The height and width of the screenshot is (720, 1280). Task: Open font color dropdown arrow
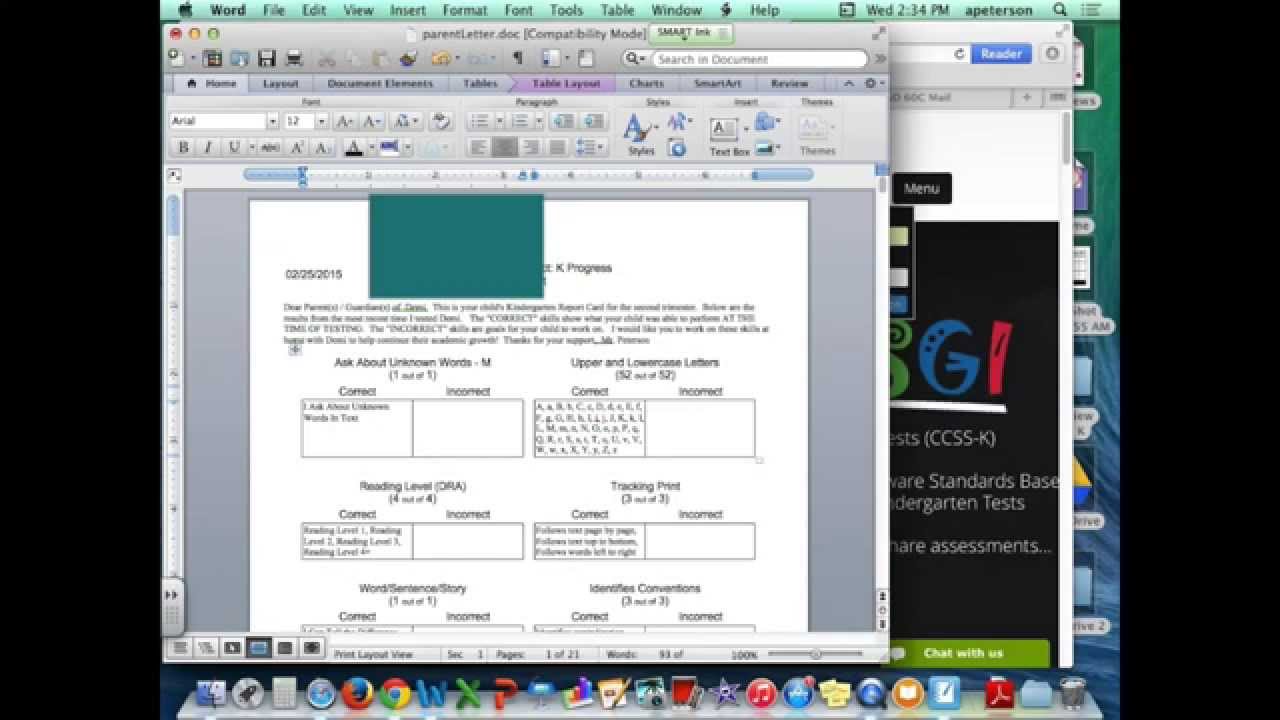coord(371,147)
